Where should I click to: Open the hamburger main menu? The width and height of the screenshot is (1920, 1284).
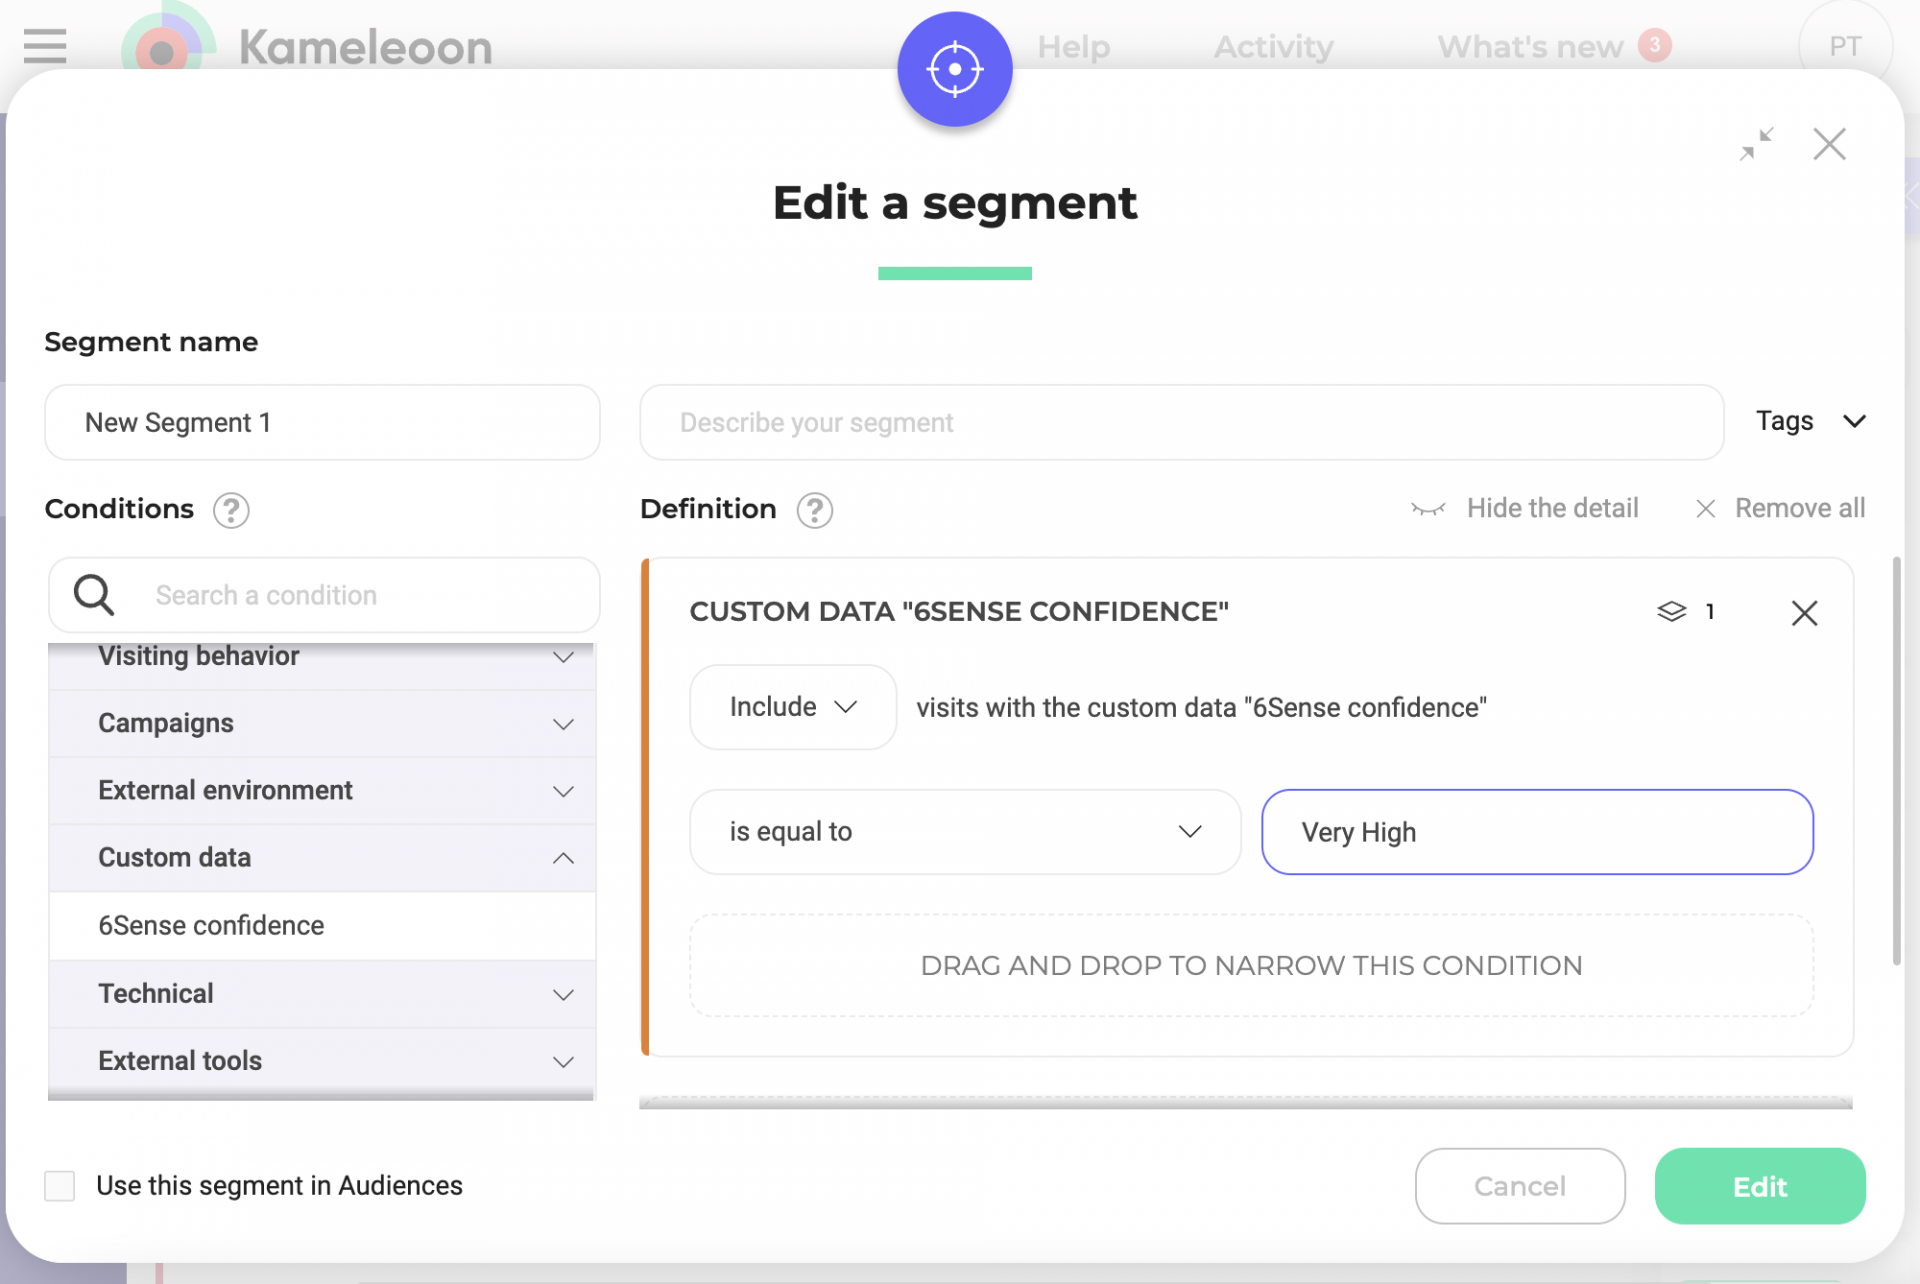point(45,46)
